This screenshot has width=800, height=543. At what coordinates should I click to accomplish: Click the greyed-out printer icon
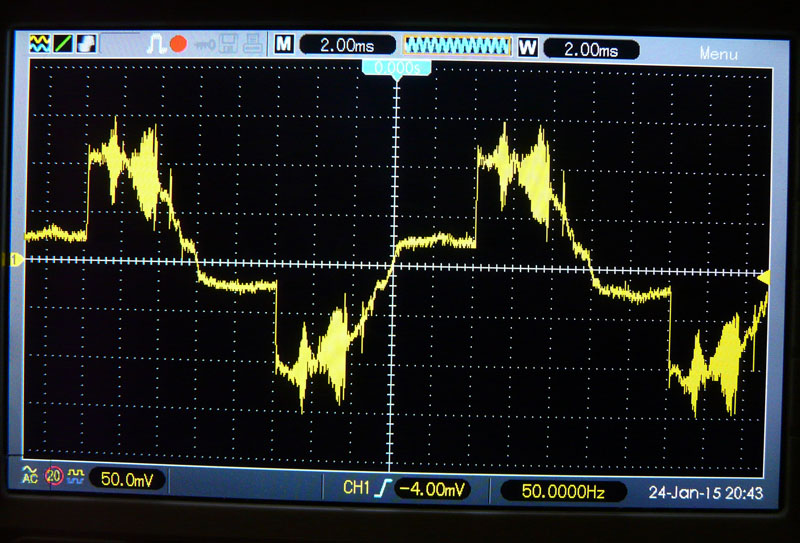tap(252, 45)
